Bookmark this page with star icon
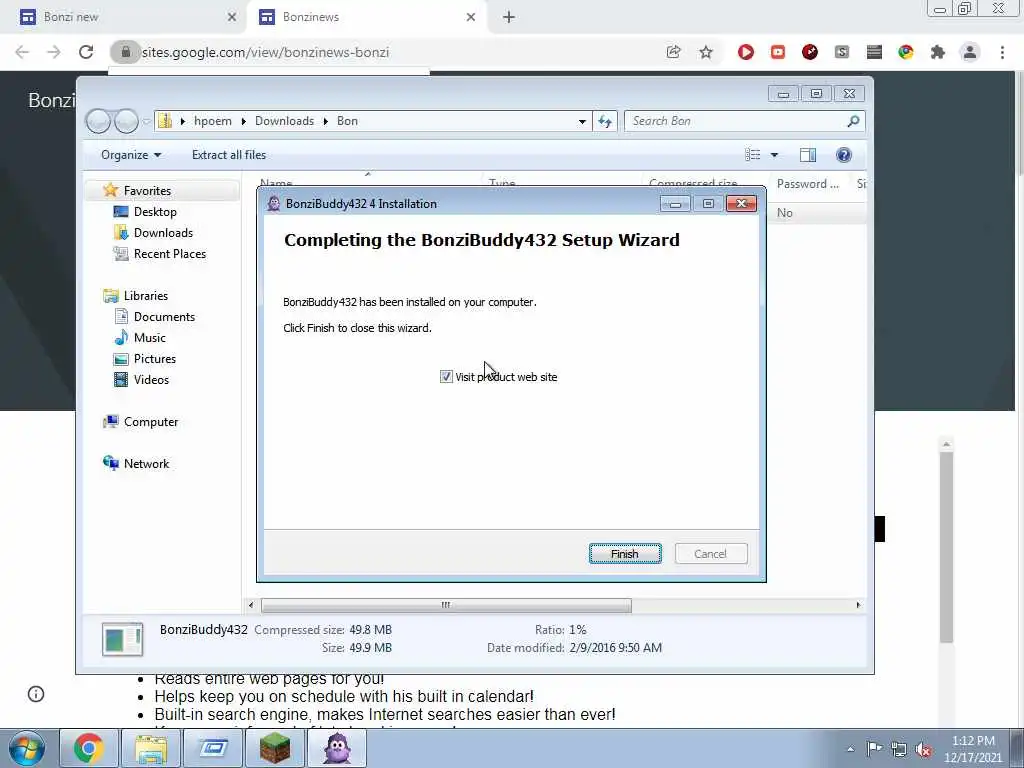 tap(706, 52)
